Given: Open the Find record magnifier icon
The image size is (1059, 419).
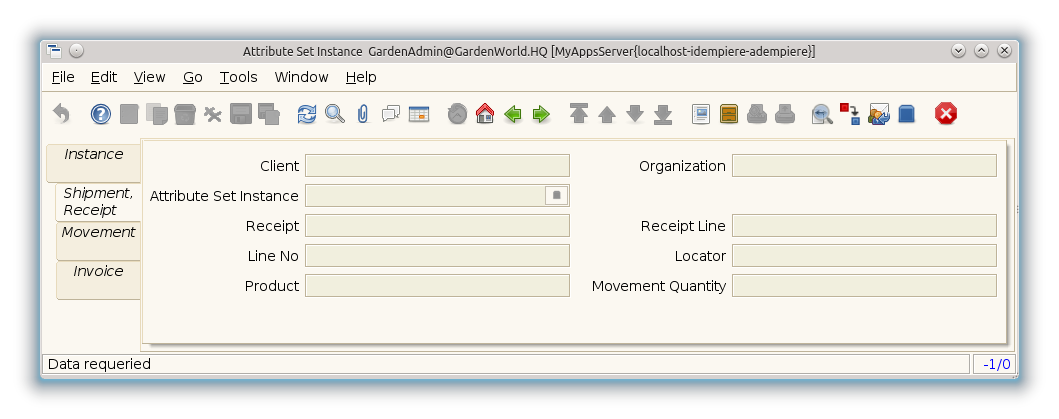Looking at the screenshot, I should (335, 114).
